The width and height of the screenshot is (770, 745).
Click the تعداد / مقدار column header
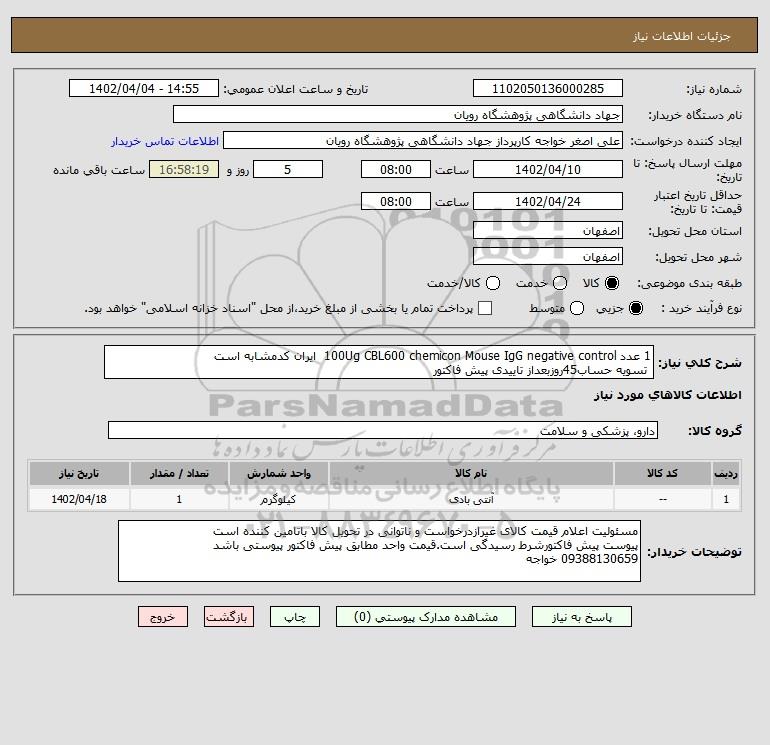(x=179, y=473)
